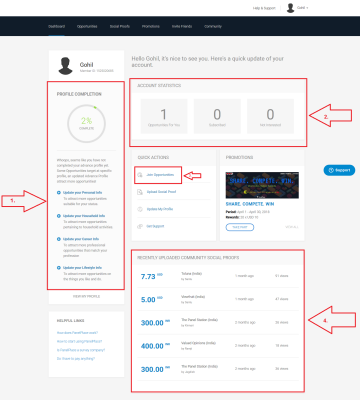The width and height of the screenshot is (360, 400).
Task: Click the Join Opportunities icon
Action: point(140,175)
